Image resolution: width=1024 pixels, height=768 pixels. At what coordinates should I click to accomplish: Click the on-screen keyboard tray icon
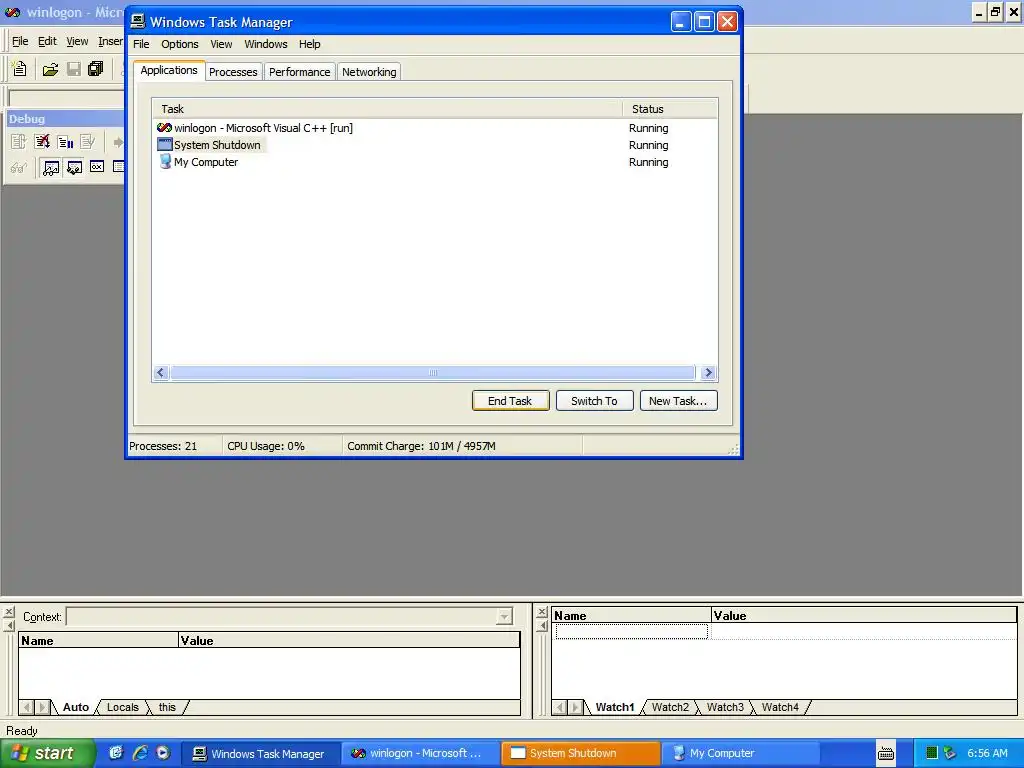[886, 754]
